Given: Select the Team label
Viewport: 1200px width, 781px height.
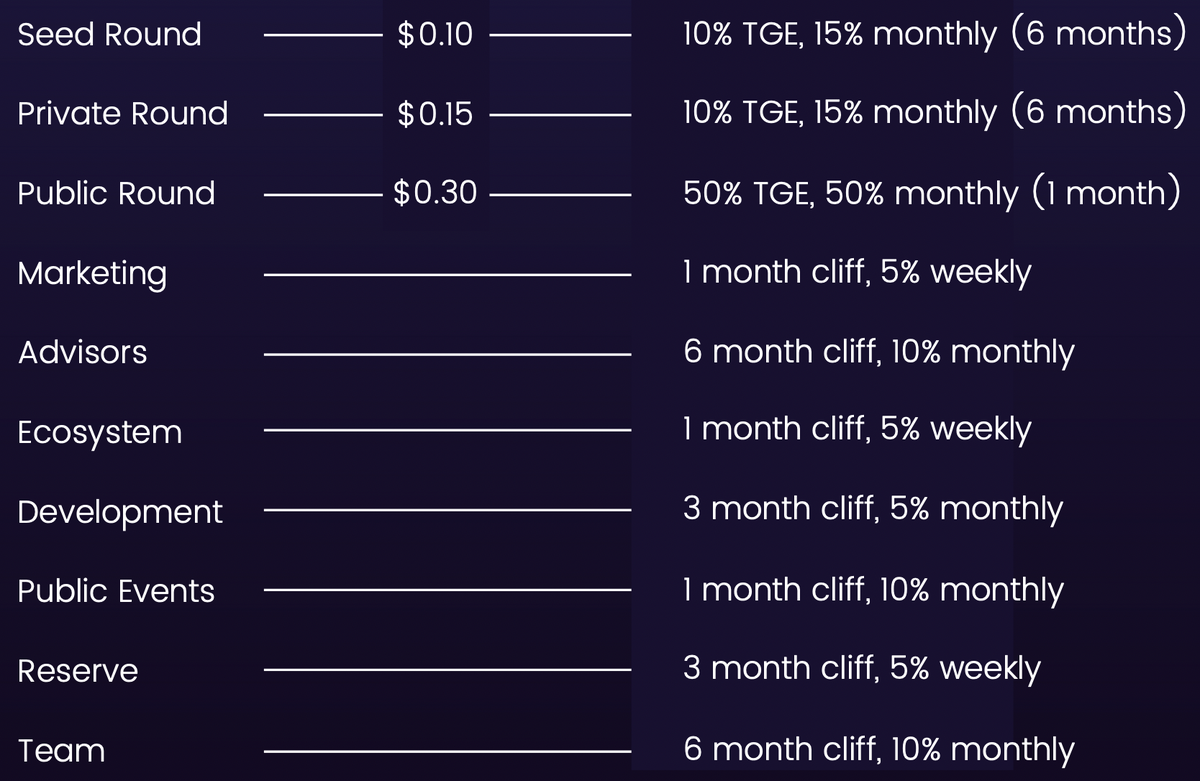Looking at the screenshot, I should (61, 750).
